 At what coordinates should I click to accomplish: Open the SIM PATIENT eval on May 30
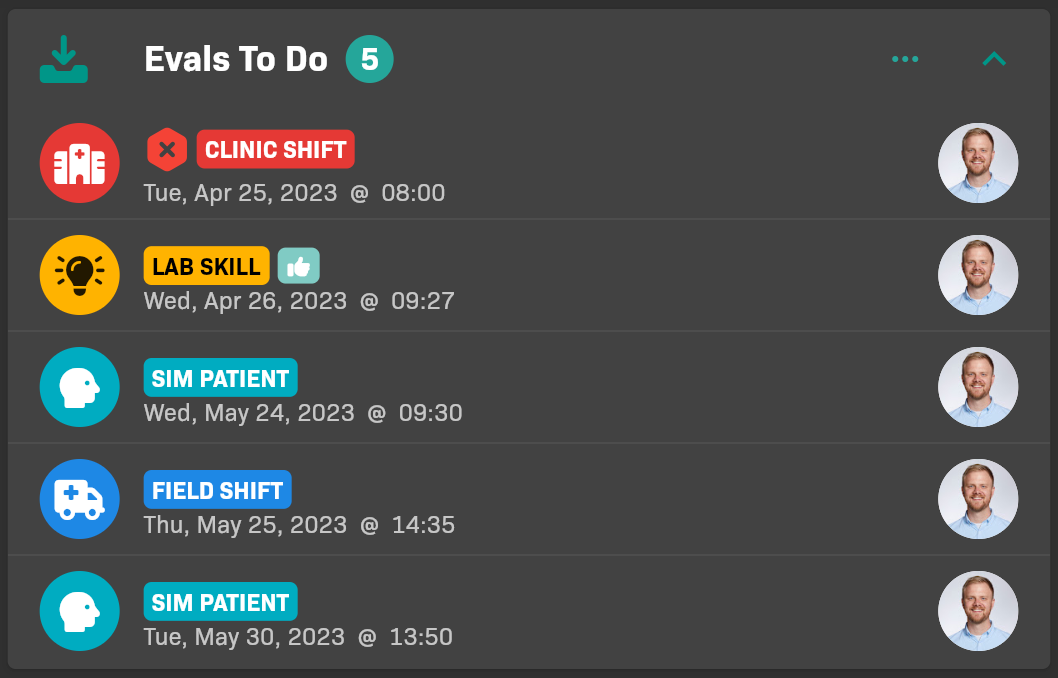point(220,602)
